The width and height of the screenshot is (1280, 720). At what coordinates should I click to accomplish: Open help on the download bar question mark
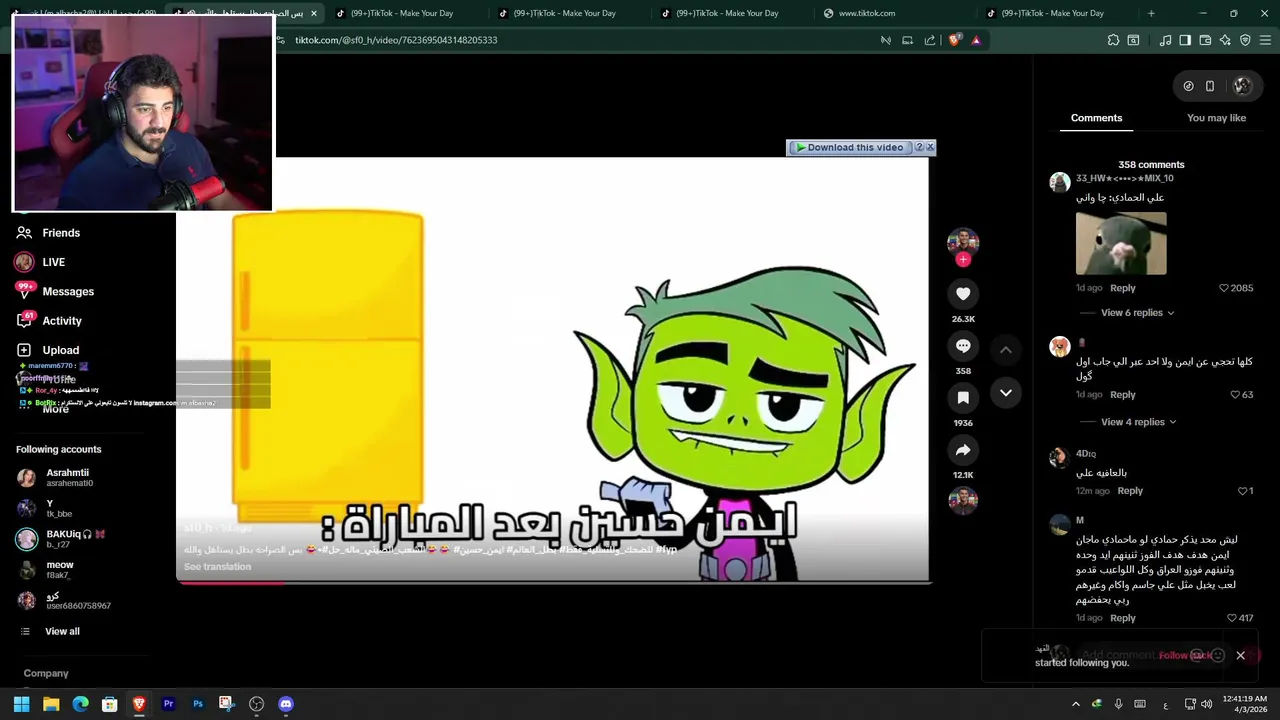coord(919,147)
